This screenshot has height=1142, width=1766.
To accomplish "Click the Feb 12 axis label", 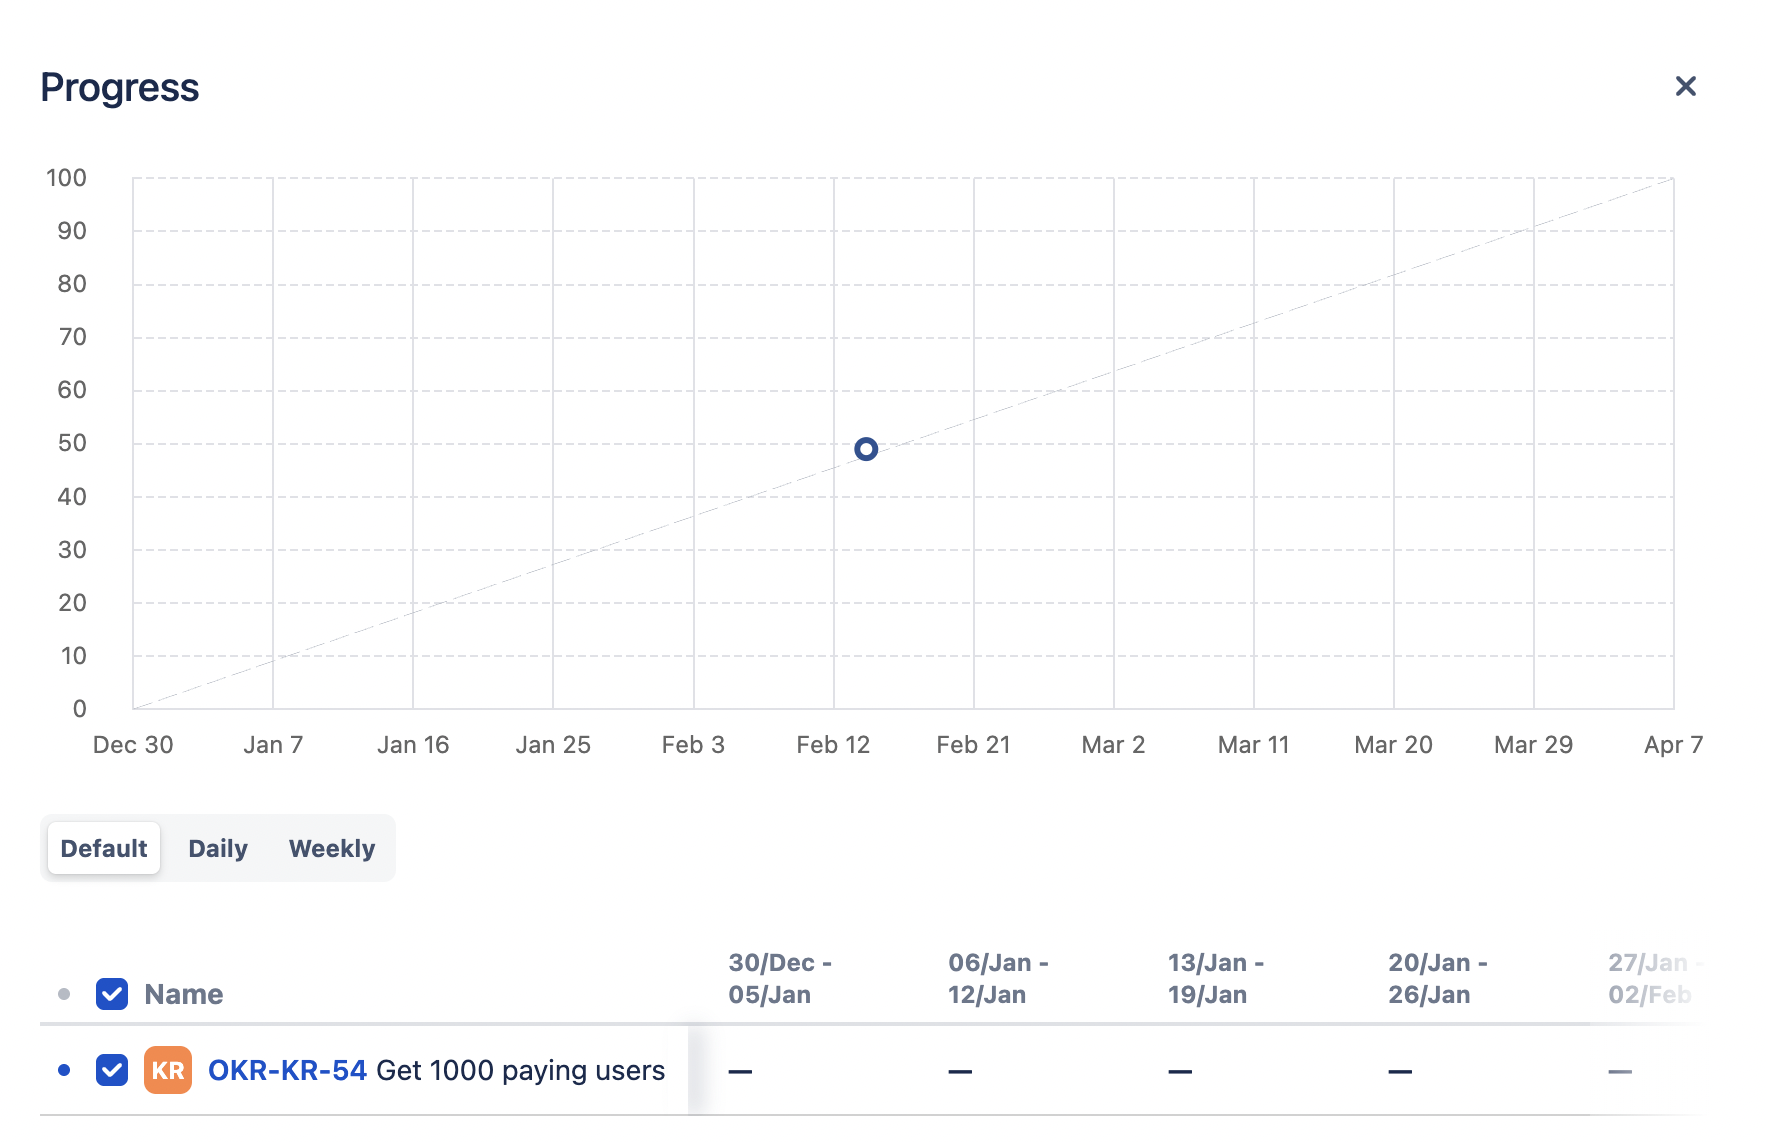I will [833, 745].
